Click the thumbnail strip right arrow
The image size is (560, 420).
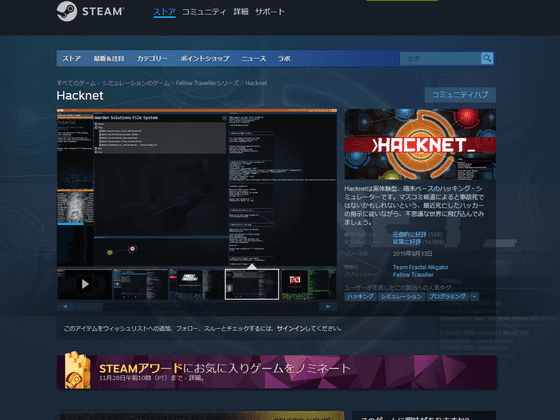coord(328,306)
